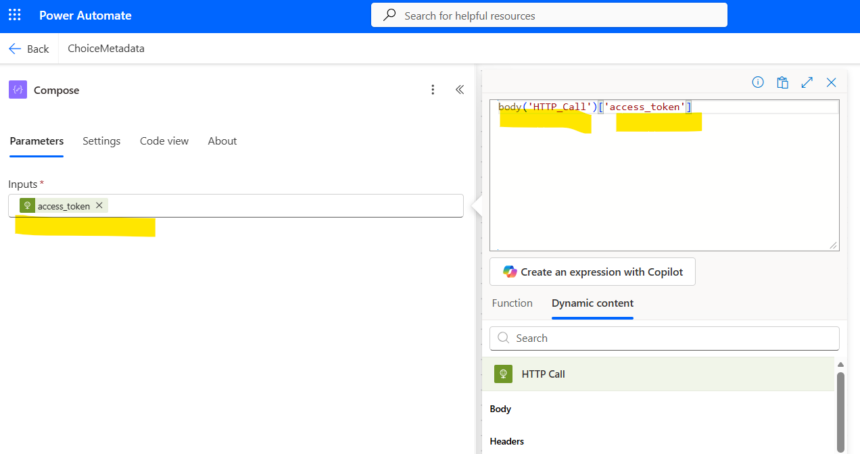Viewport: 860px width, 454px height.
Task: Remove the access_token token from Inputs
Action: [x=99, y=206]
